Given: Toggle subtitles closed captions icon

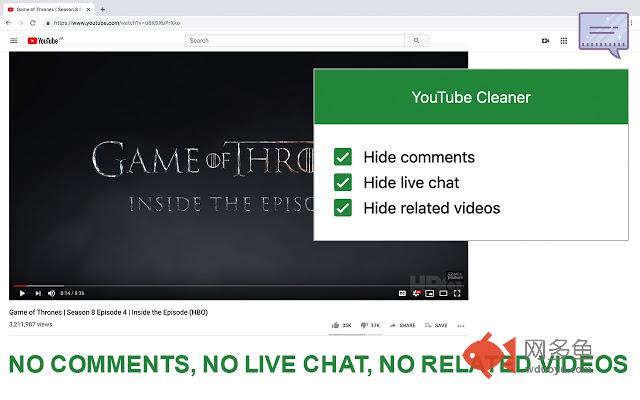Looking at the screenshot, I should [x=402, y=293].
